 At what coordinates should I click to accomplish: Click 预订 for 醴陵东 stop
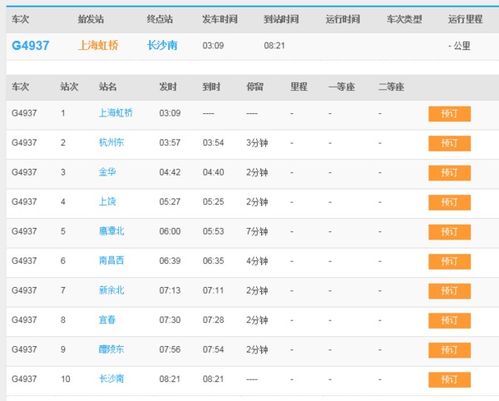[x=449, y=350]
